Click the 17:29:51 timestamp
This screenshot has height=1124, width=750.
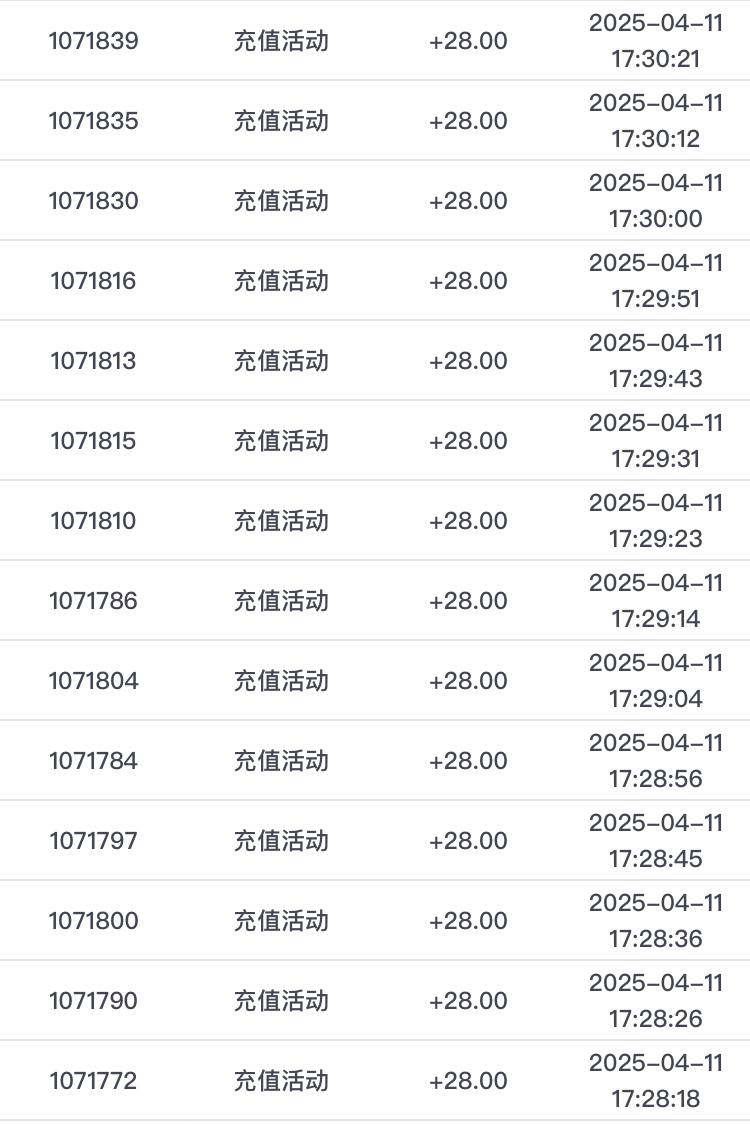(x=656, y=298)
